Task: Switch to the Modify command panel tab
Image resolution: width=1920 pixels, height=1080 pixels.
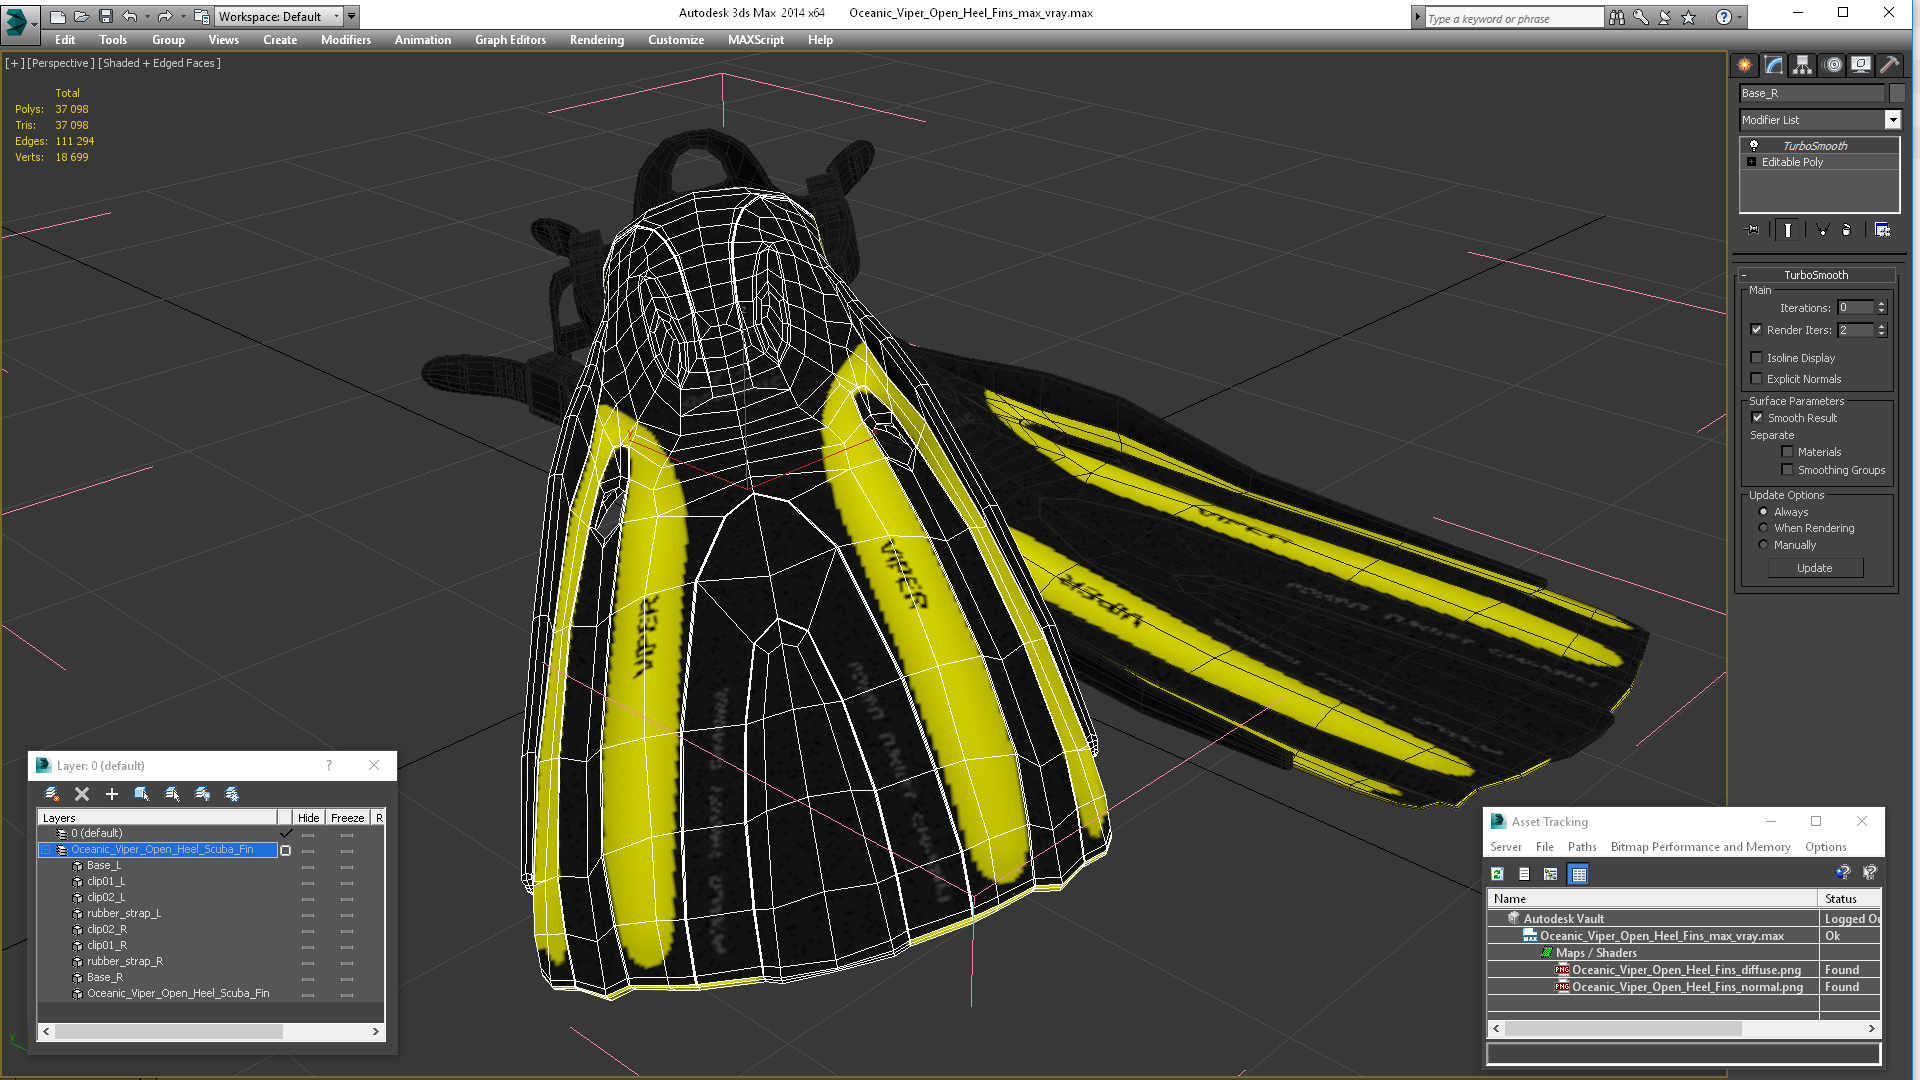Action: 1774,65
